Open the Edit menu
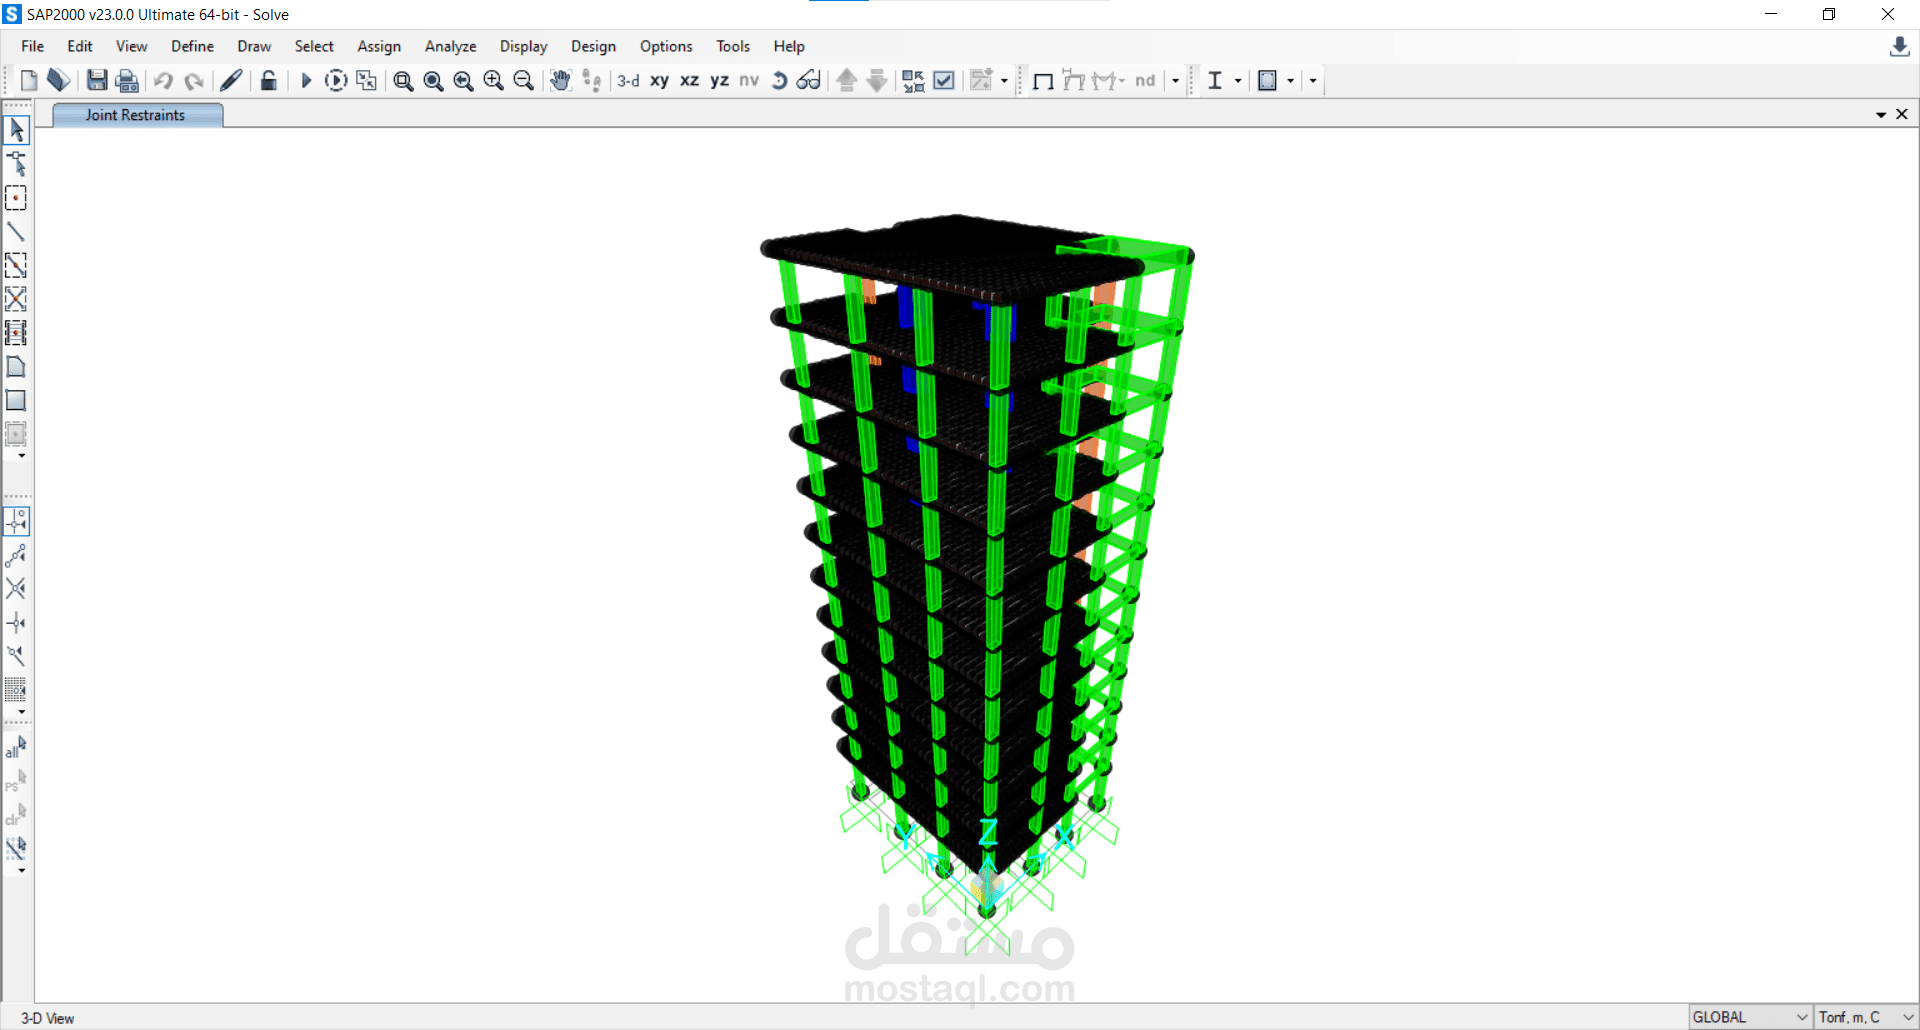Viewport: 1920px width, 1030px height. point(80,46)
